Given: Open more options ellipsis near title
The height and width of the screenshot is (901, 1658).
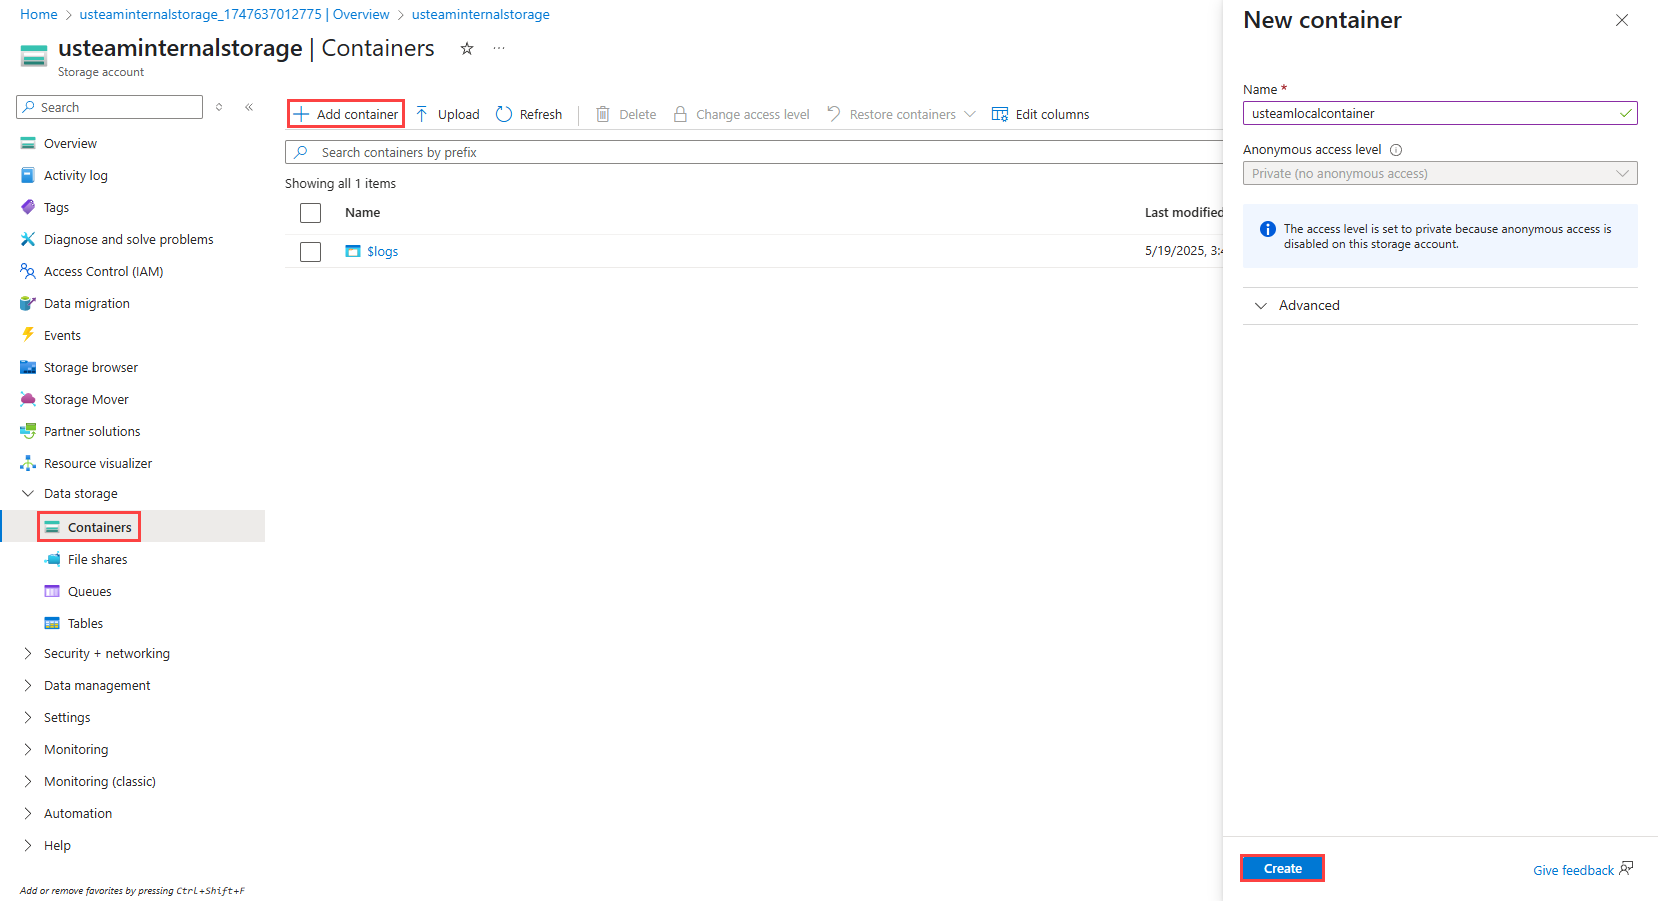Looking at the screenshot, I should point(499,48).
